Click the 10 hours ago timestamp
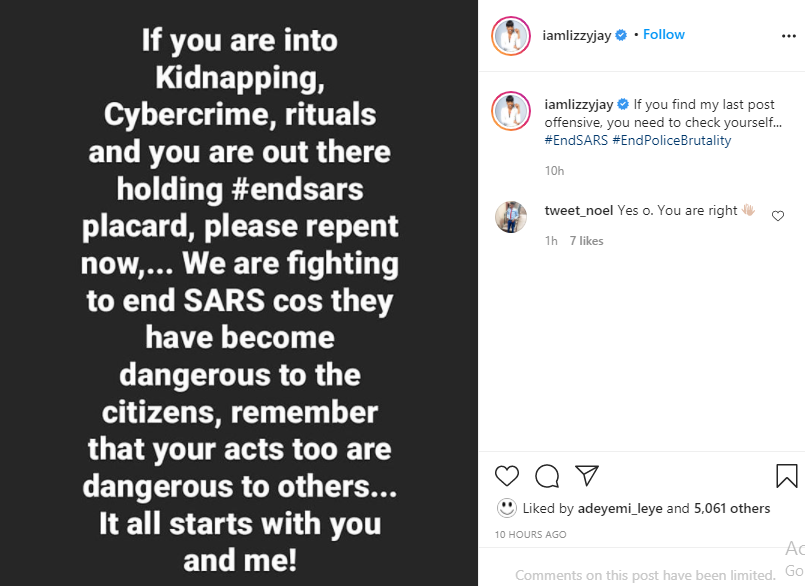This screenshot has height=586, width=805. click(x=530, y=535)
